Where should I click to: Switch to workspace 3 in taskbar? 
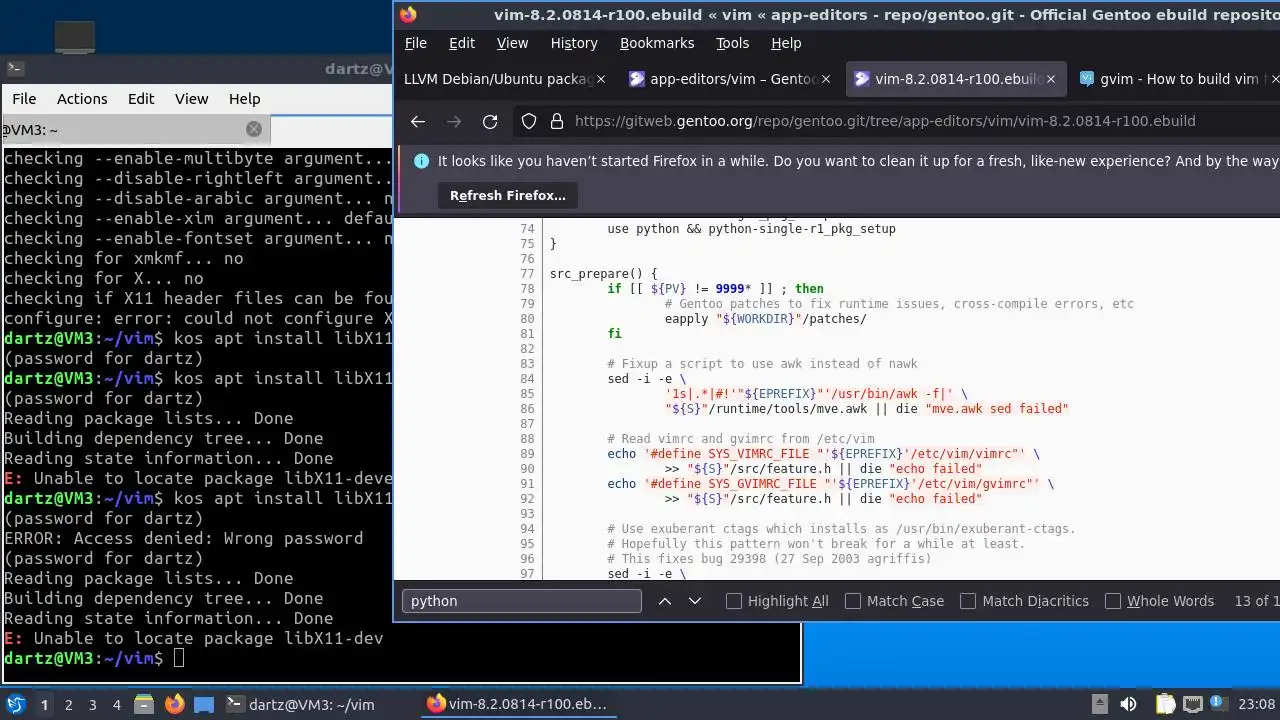tap(92, 704)
